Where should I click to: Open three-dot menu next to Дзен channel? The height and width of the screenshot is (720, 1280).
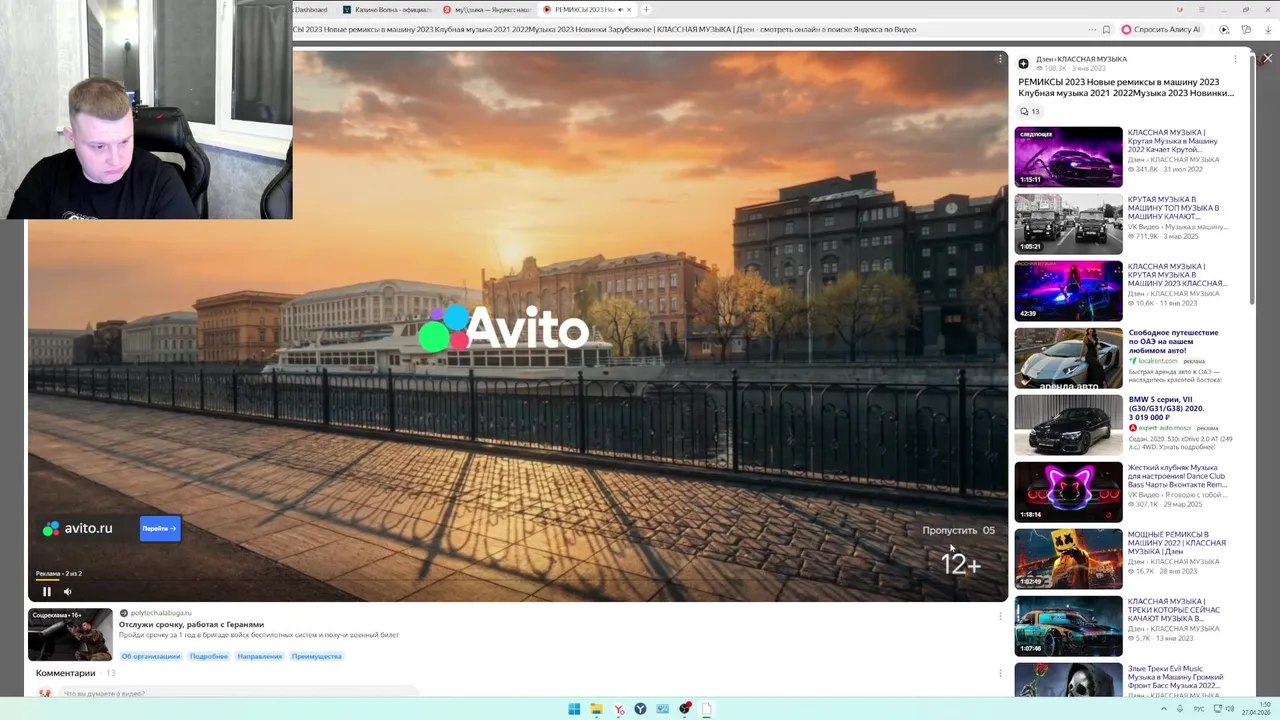pyautogui.click(x=1235, y=59)
